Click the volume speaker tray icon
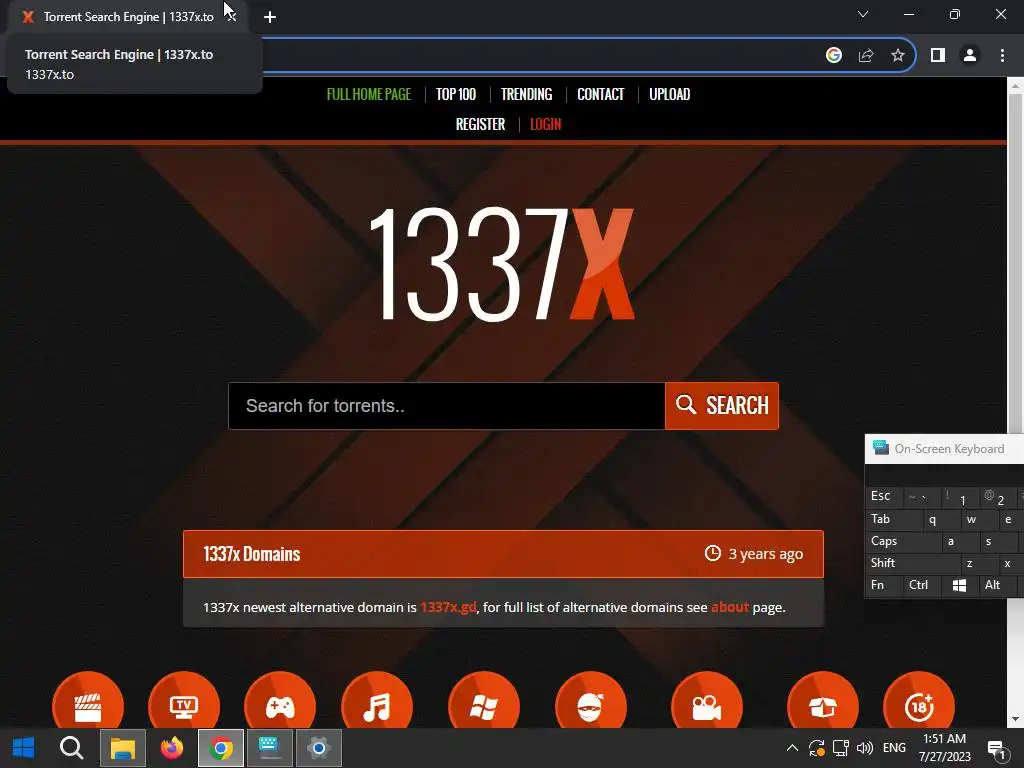 click(865, 748)
